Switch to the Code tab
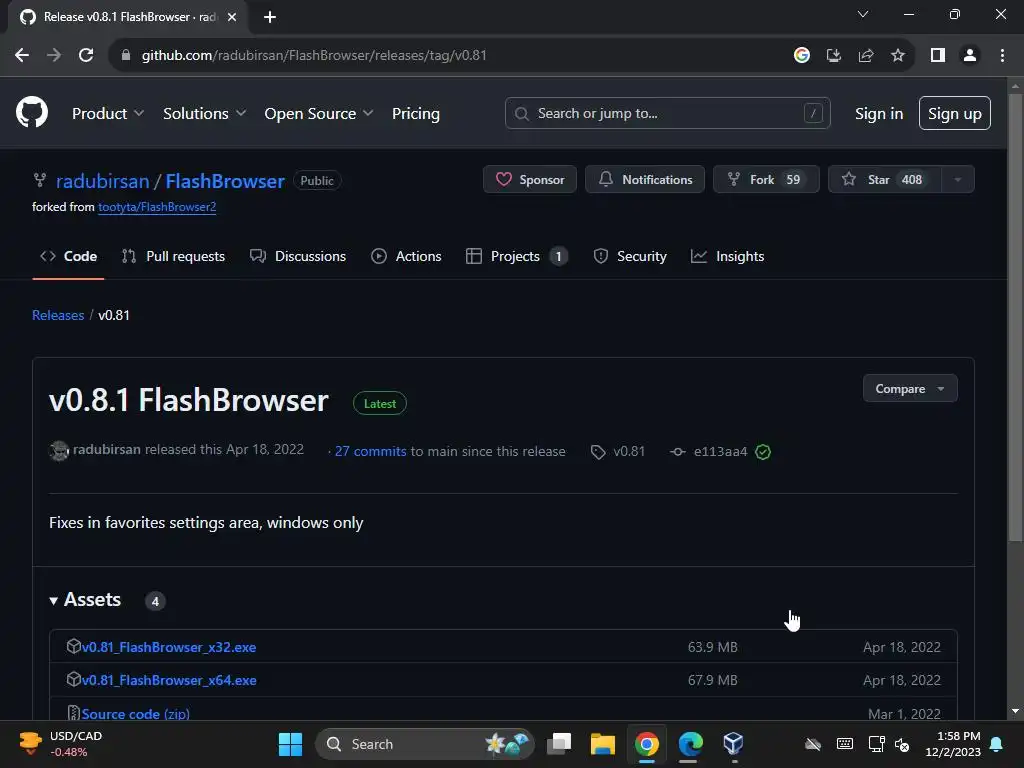 [x=69, y=257]
